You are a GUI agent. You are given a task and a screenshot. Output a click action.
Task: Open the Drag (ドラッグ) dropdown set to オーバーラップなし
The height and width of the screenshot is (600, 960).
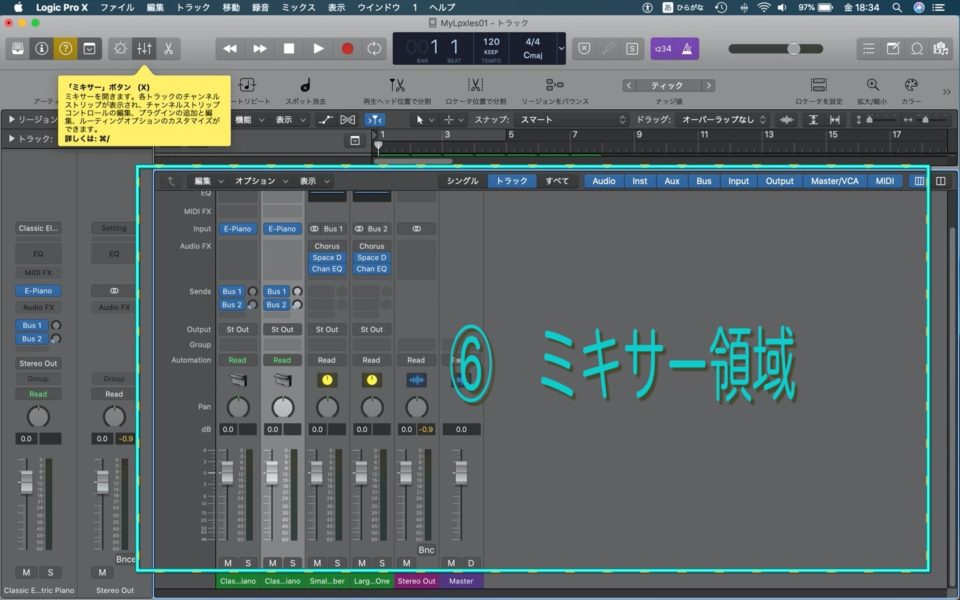722,120
